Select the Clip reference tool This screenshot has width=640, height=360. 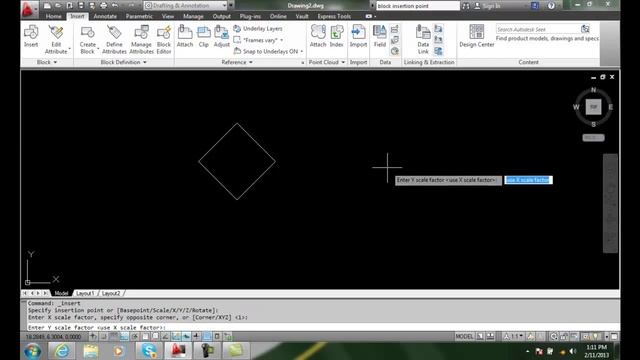coord(204,37)
